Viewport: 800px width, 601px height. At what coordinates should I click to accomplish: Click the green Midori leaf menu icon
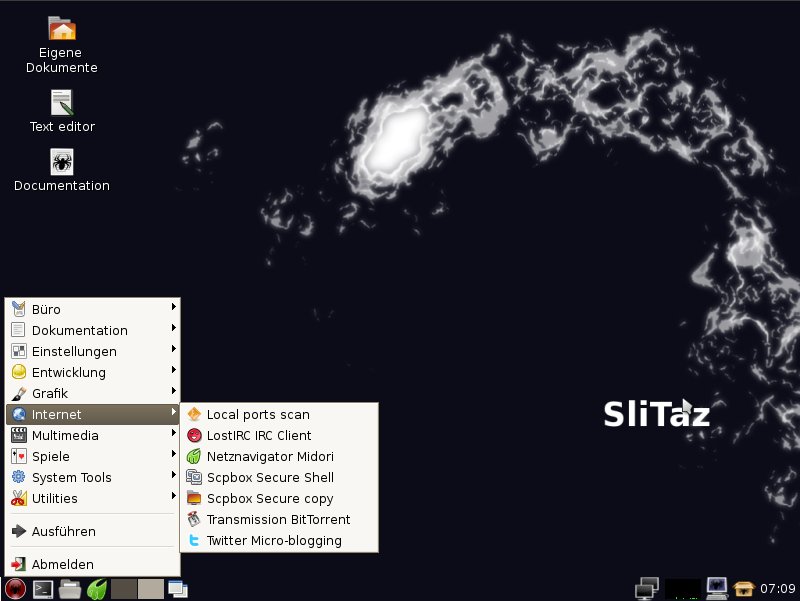pyautogui.click(x=194, y=456)
